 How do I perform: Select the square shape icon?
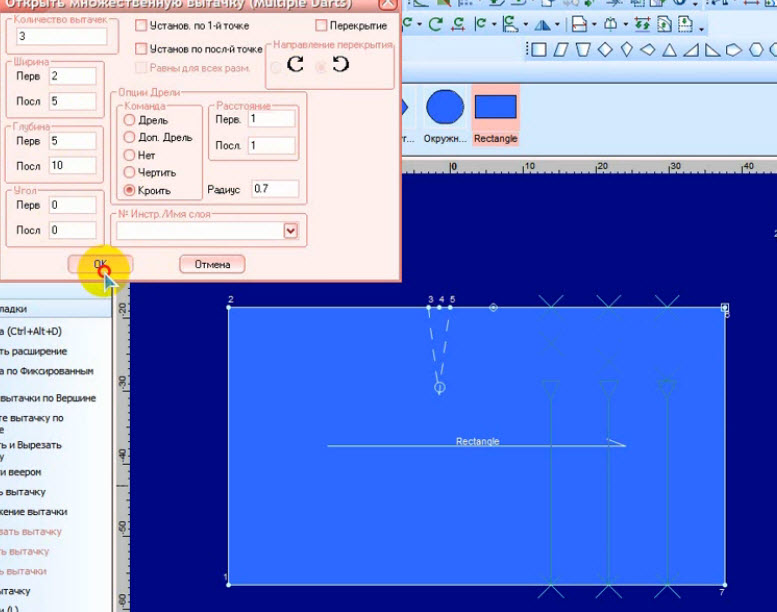click(538, 50)
